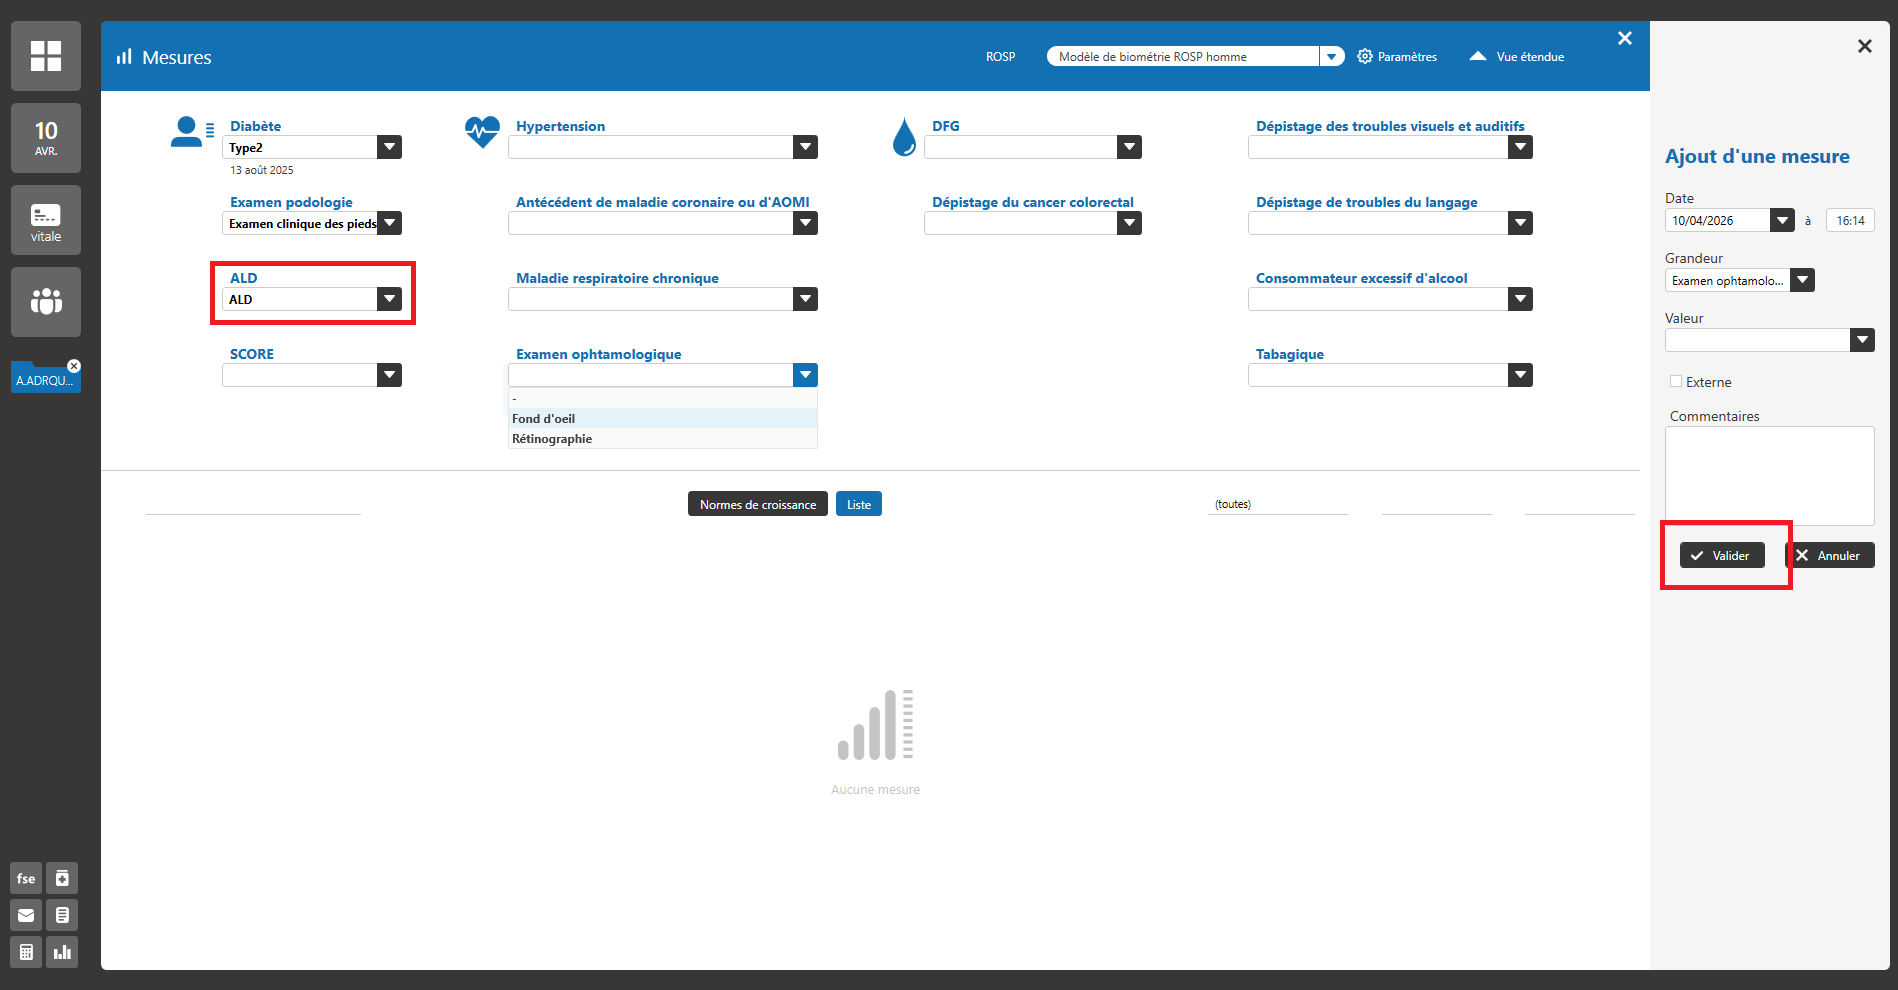This screenshot has height=990, width=1898.
Task: Click the Normes de croissance button
Action: (x=757, y=504)
